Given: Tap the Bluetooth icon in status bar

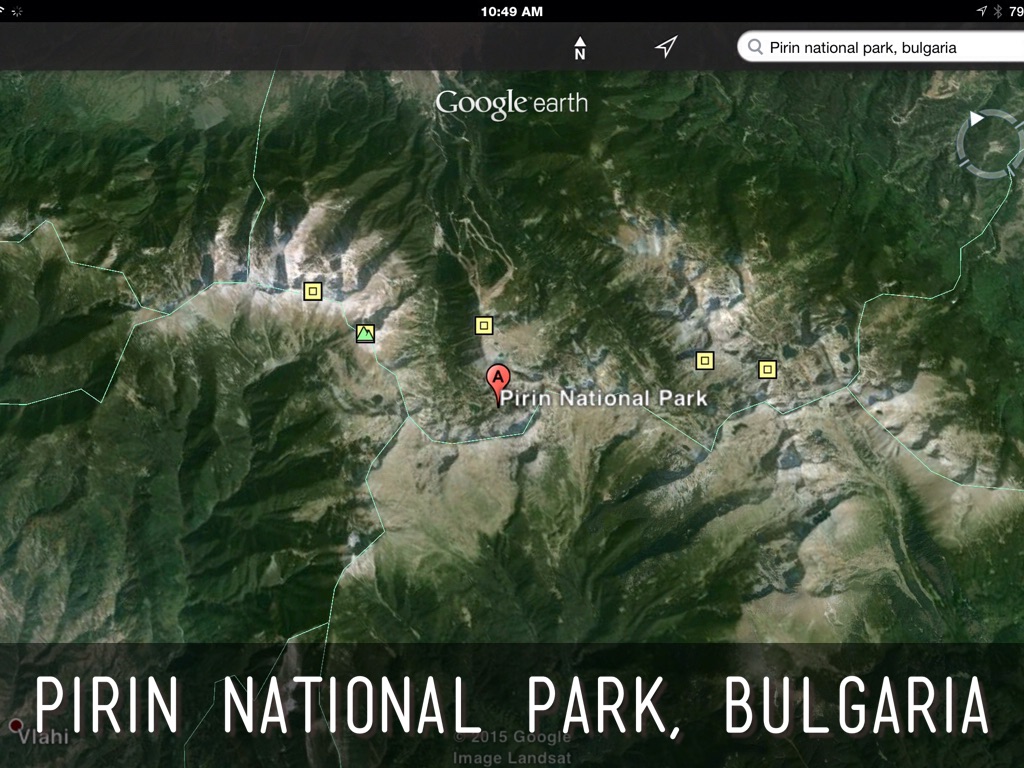Looking at the screenshot, I should (997, 11).
